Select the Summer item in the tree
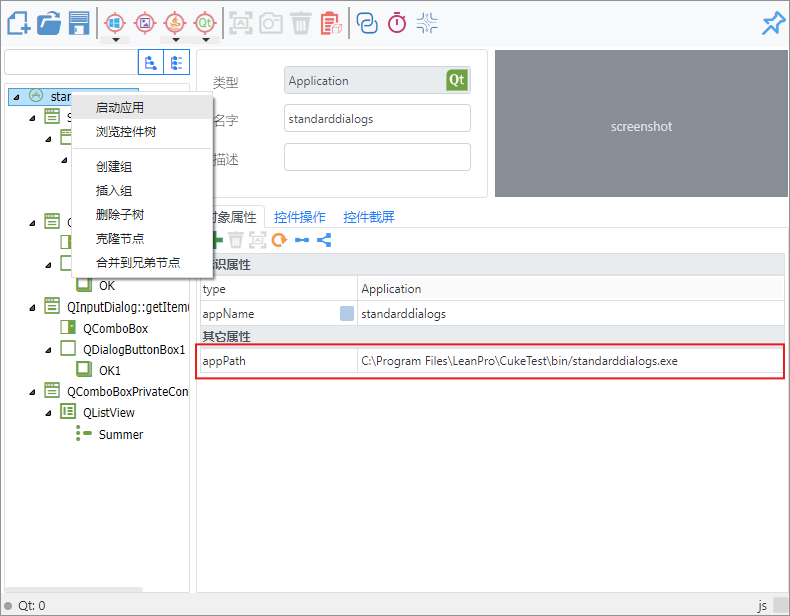790x616 pixels. [120, 435]
